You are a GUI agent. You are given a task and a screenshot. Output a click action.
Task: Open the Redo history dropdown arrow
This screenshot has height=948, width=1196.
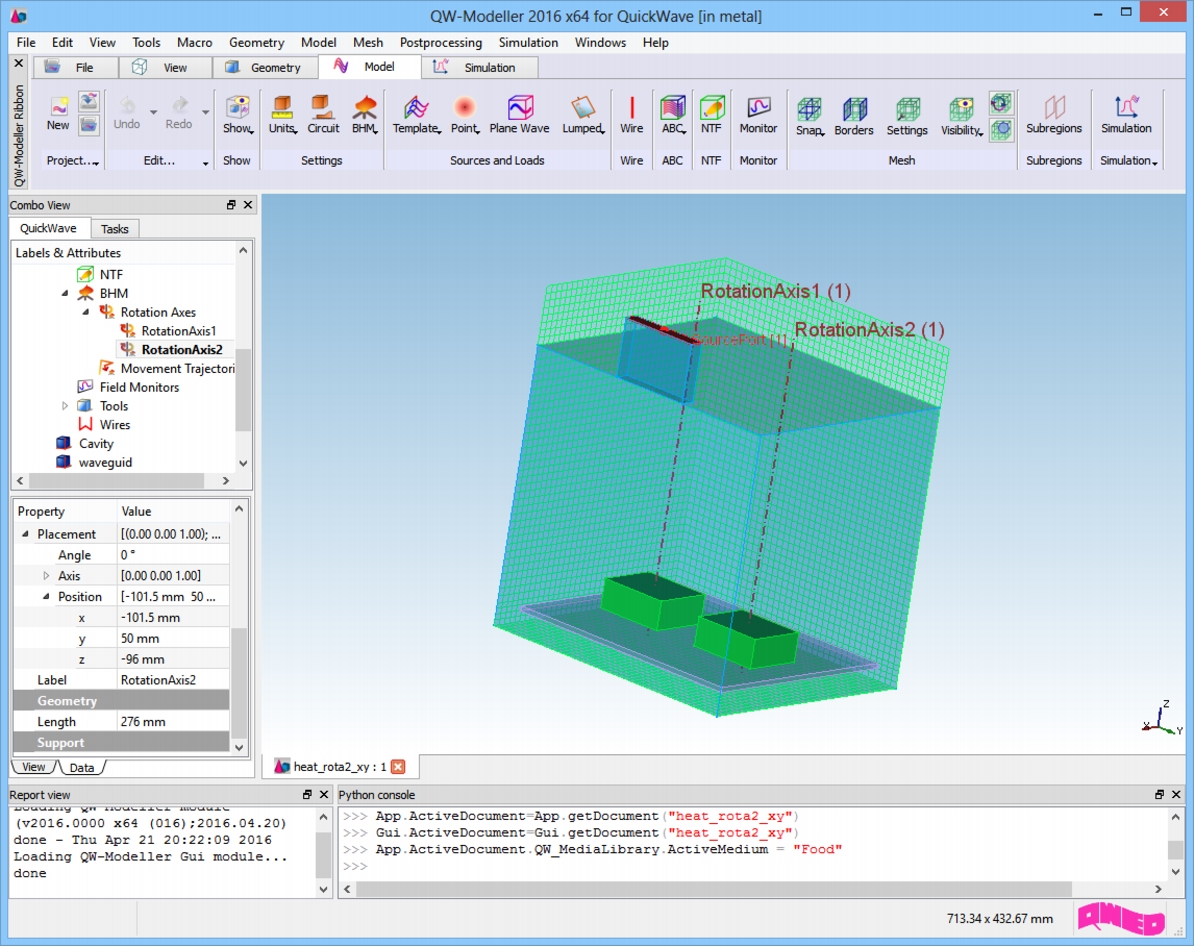click(x=205, y=112)
